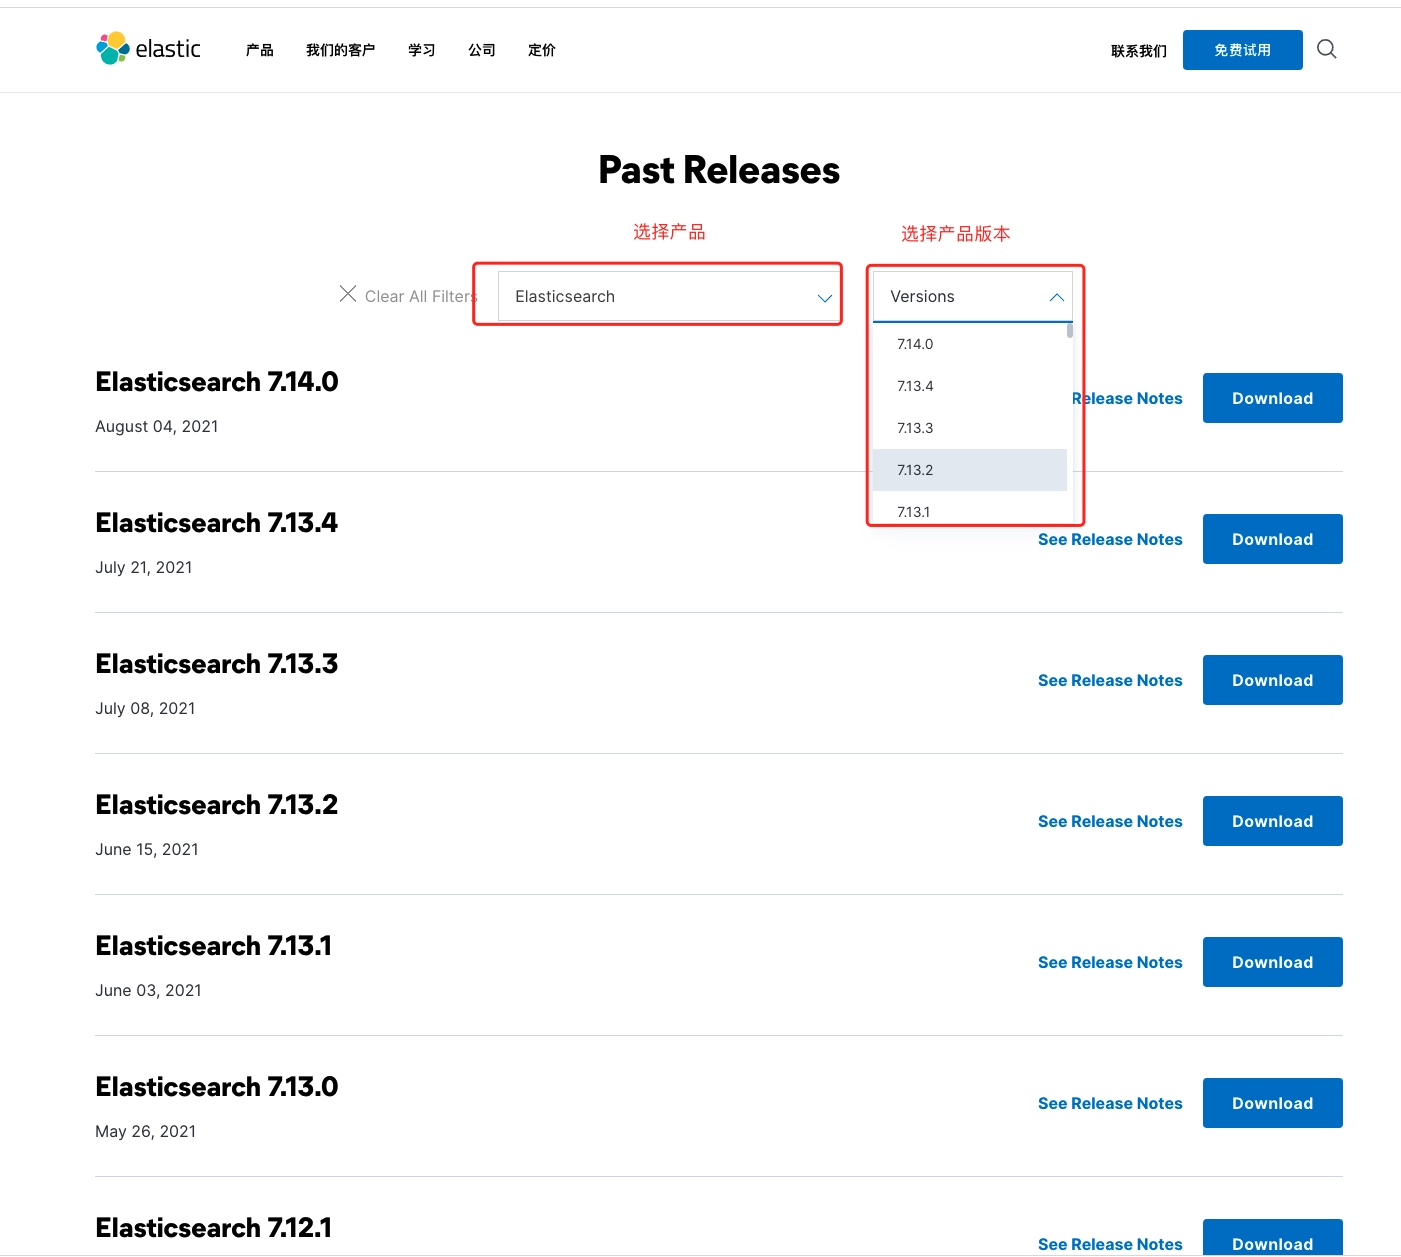Open the Elasticsearch product selector
1401x1257 pixels.
tap(667, 296)
